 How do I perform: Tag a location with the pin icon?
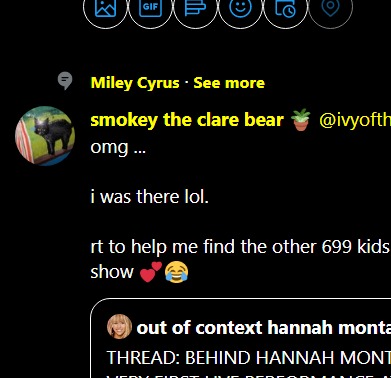(x=331, y=7)
